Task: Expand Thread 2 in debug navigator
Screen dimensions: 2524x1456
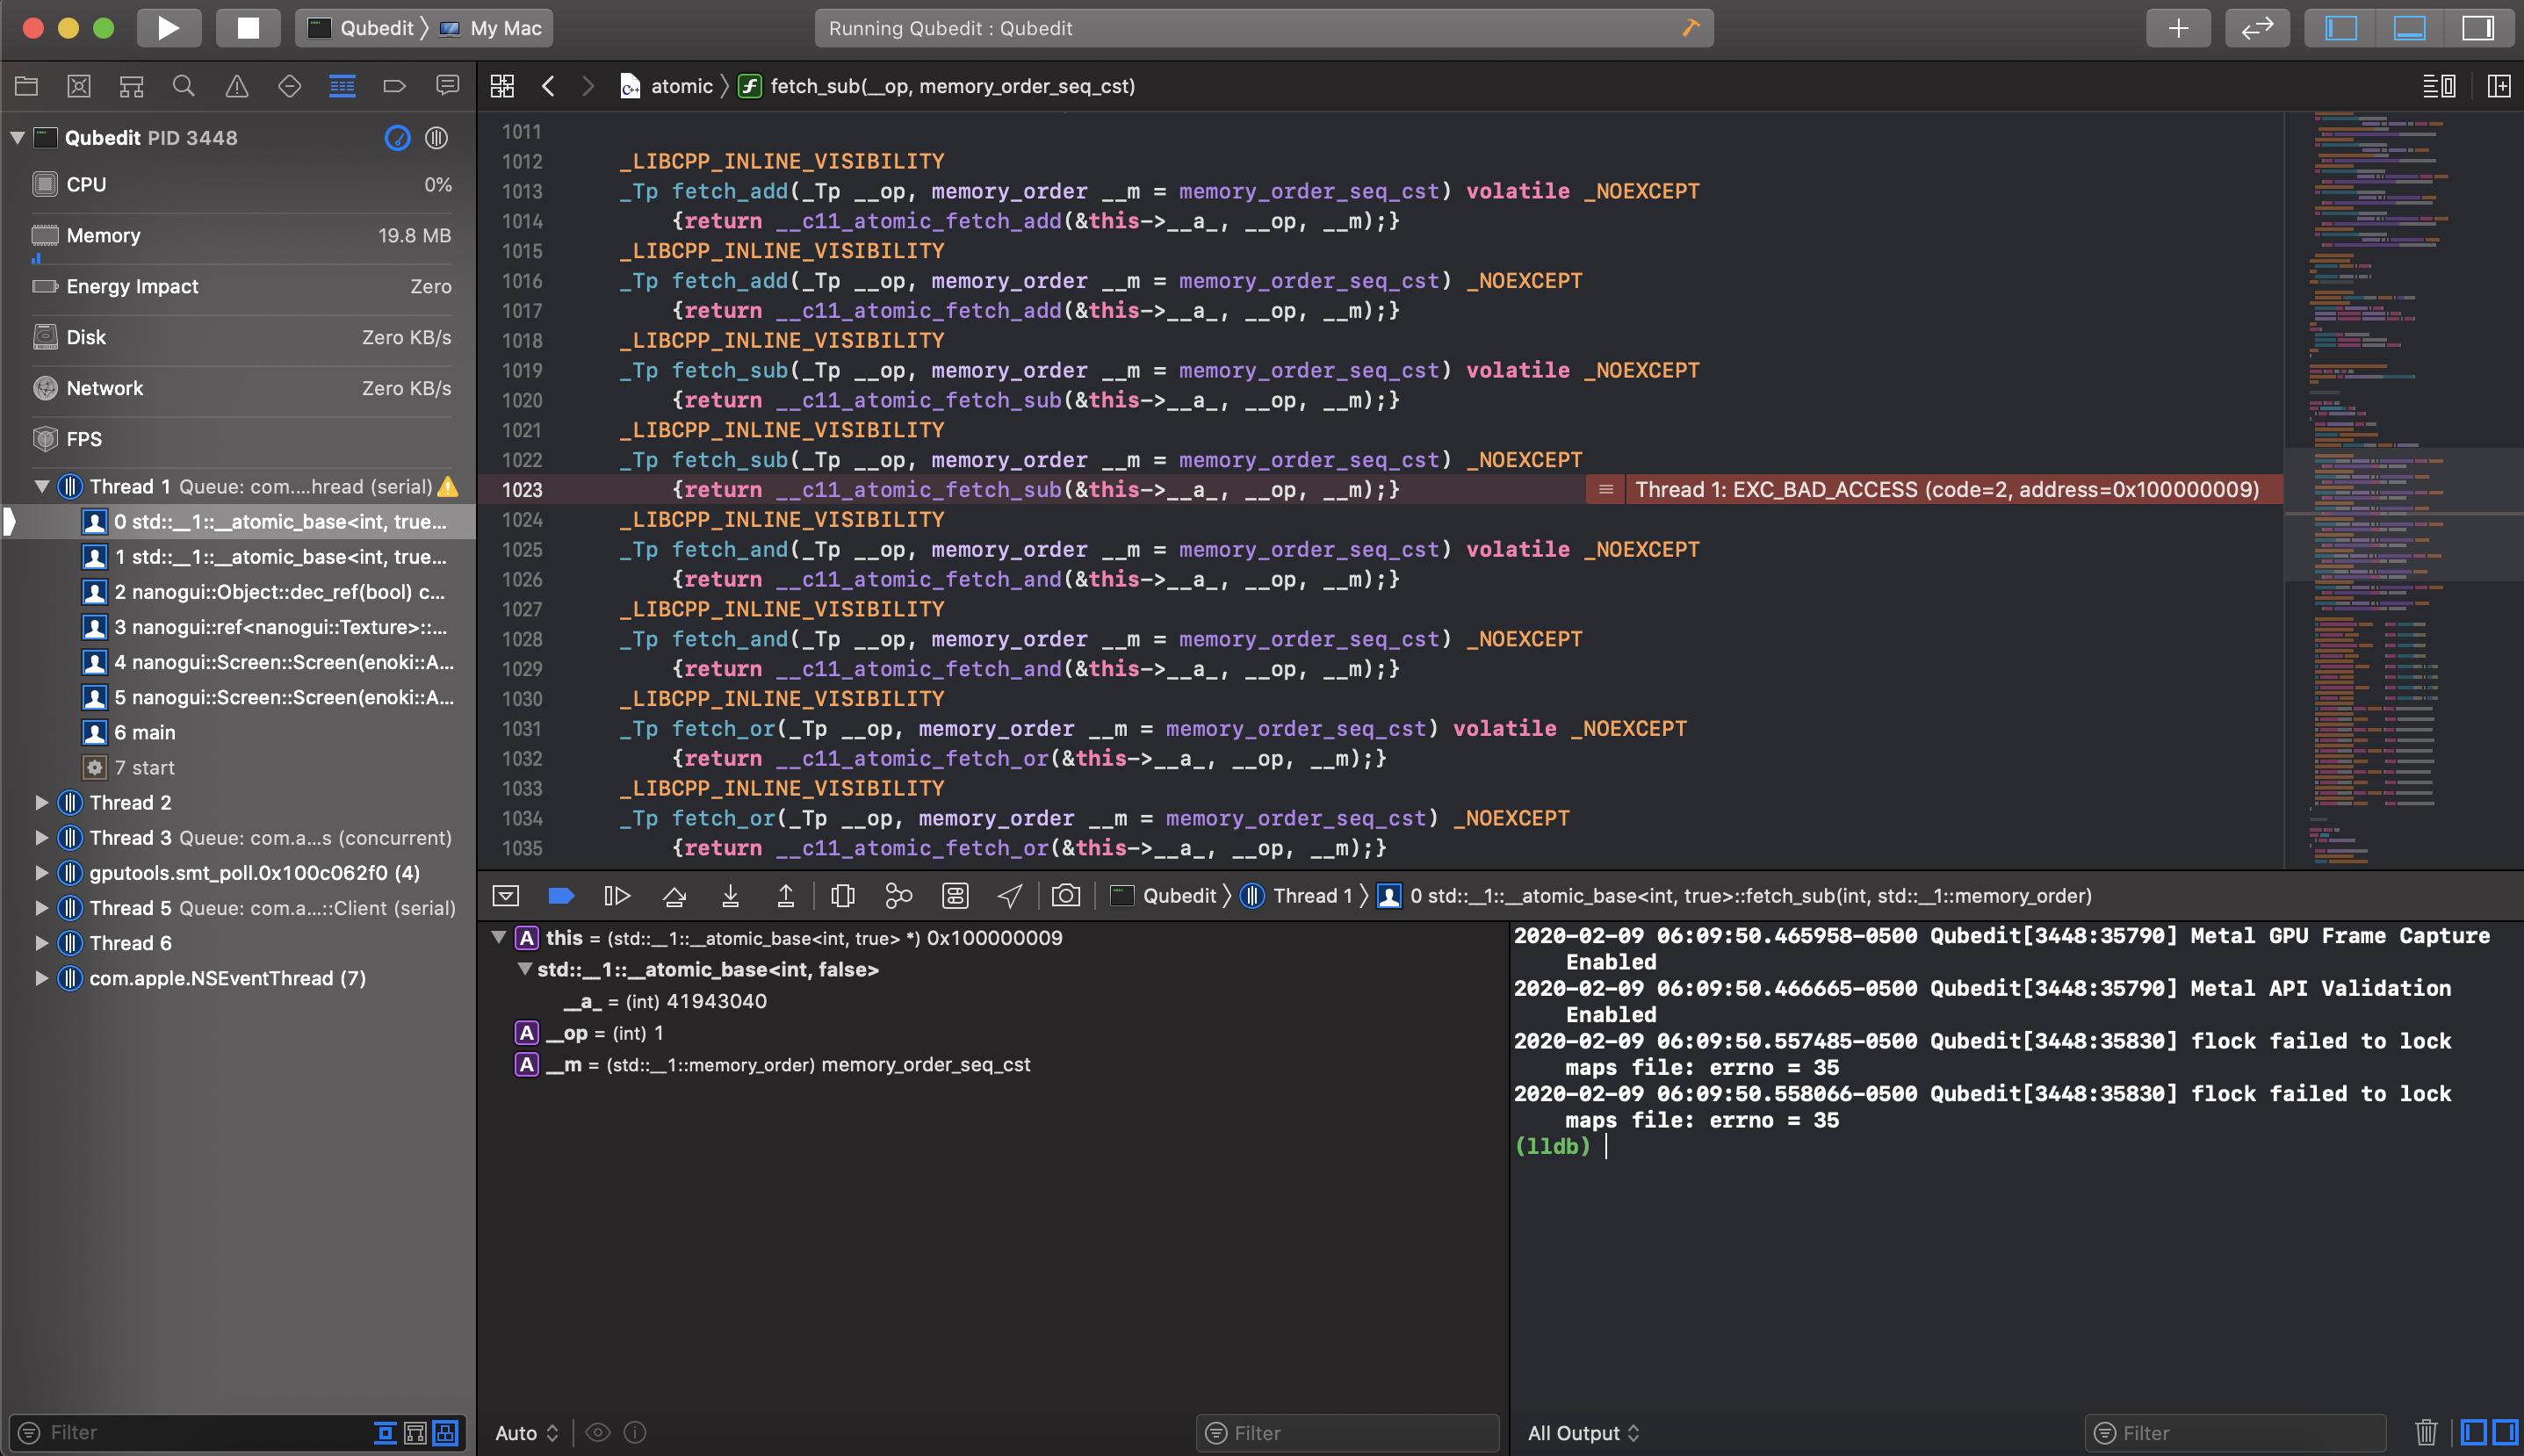Action: (41, 802)
